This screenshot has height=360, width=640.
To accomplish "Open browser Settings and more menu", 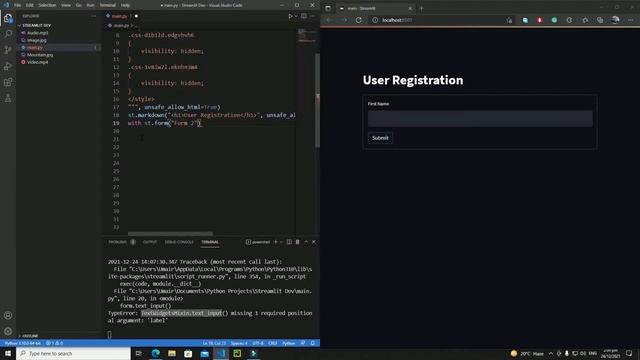I will (631, 20).
